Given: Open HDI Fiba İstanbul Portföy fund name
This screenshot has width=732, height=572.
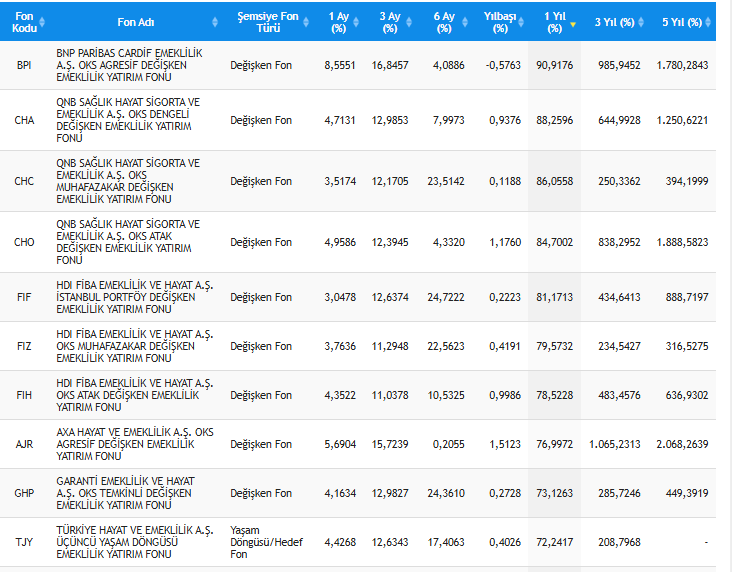Looking at the screenshot, I should (134, 297).
